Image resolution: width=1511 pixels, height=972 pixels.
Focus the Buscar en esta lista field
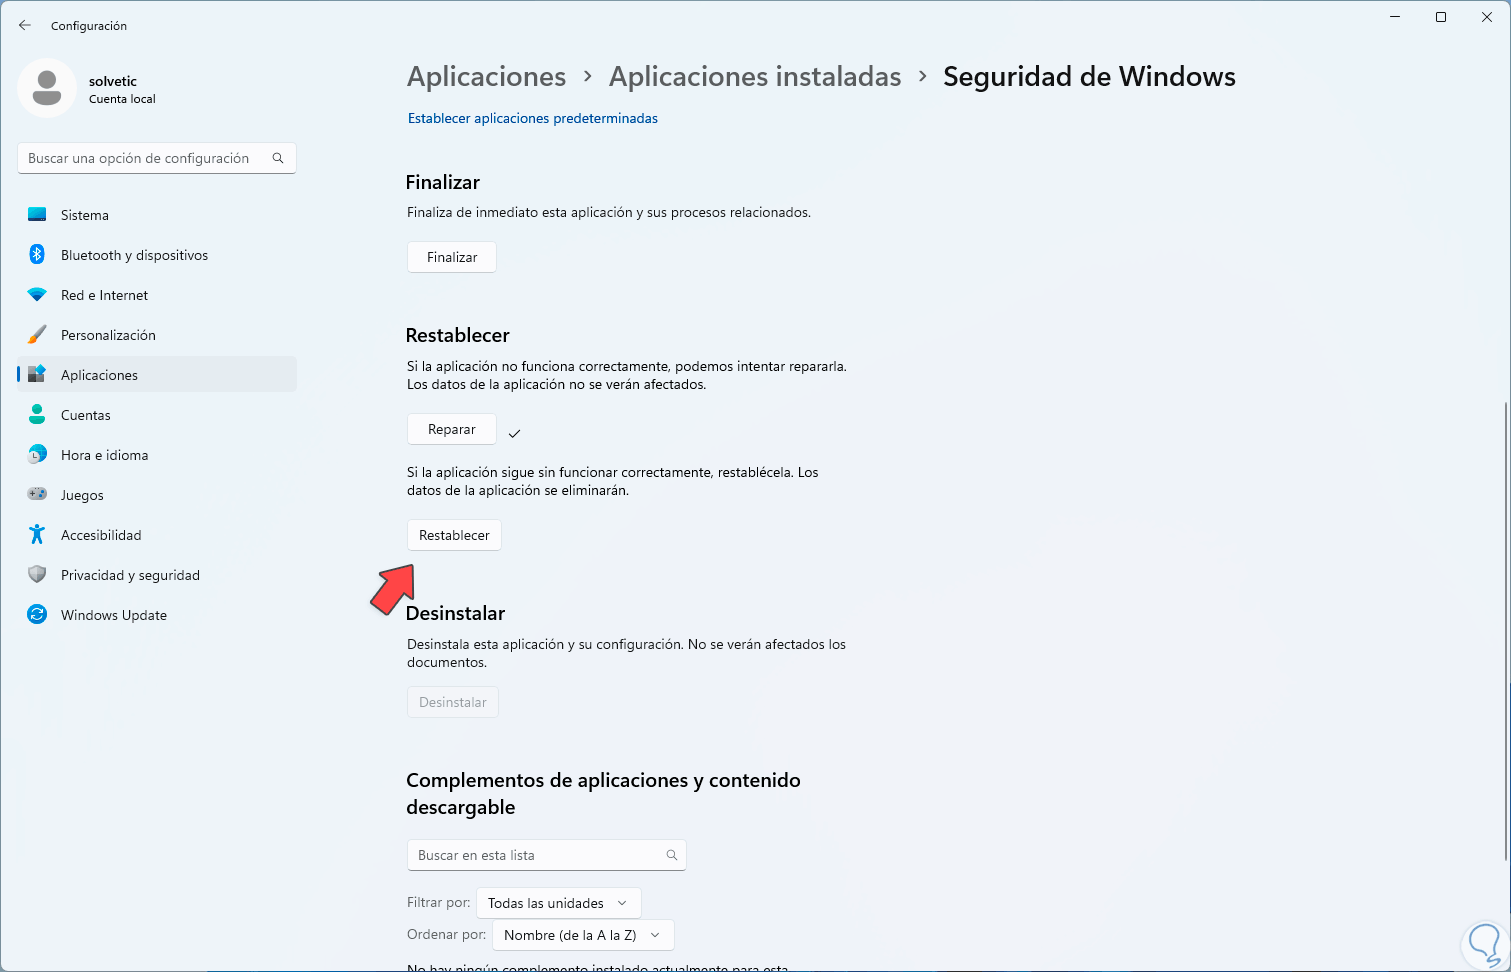pyautogui.click(x=547, y=855)
